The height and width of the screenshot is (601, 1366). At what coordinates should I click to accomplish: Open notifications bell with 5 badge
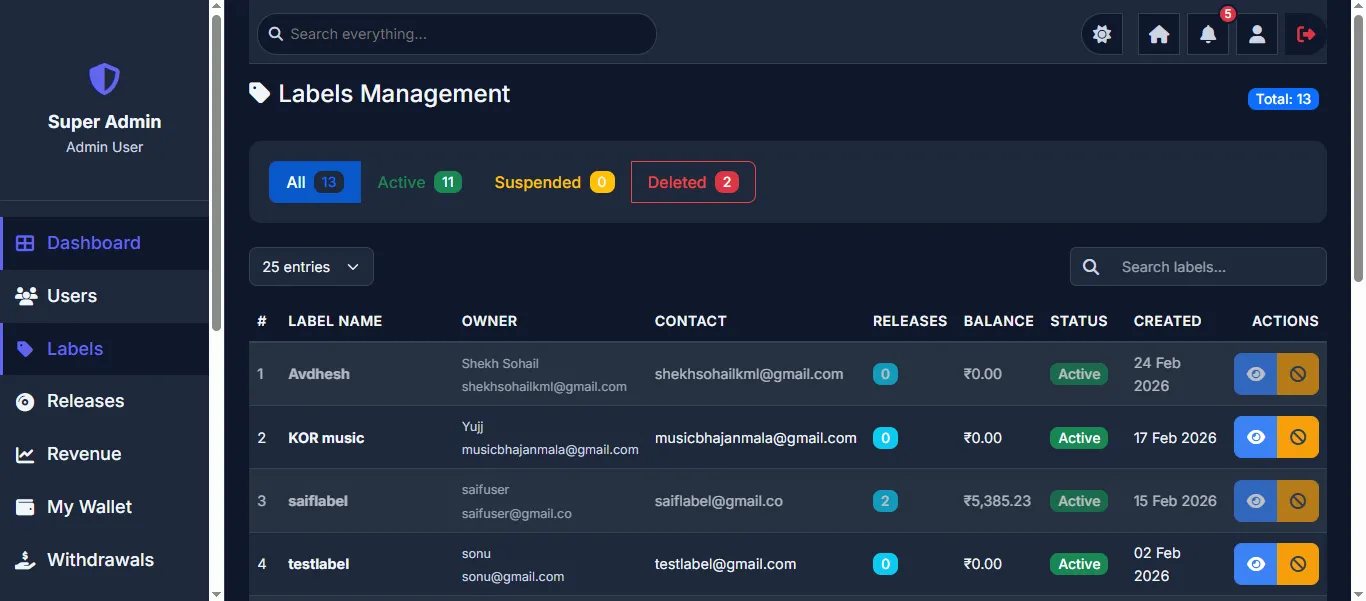point(1208,34)
